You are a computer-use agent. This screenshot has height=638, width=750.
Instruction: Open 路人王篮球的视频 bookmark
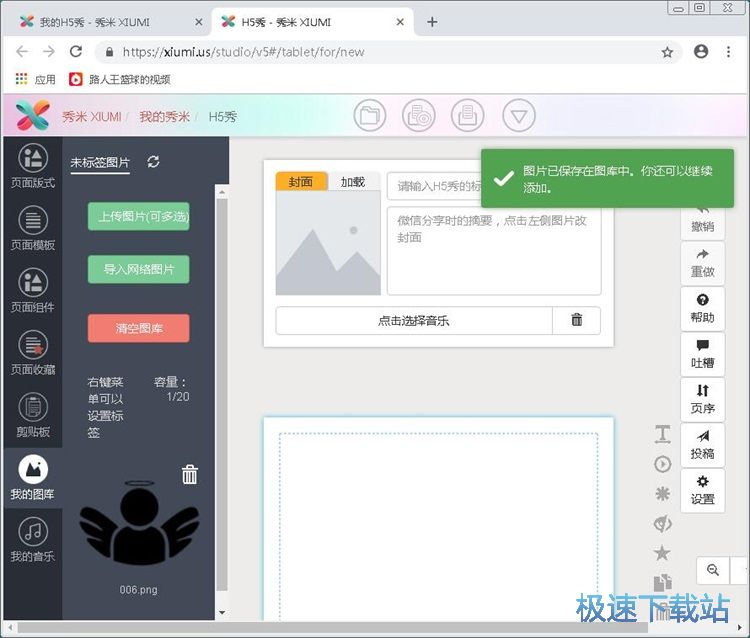tap(120, 79)
